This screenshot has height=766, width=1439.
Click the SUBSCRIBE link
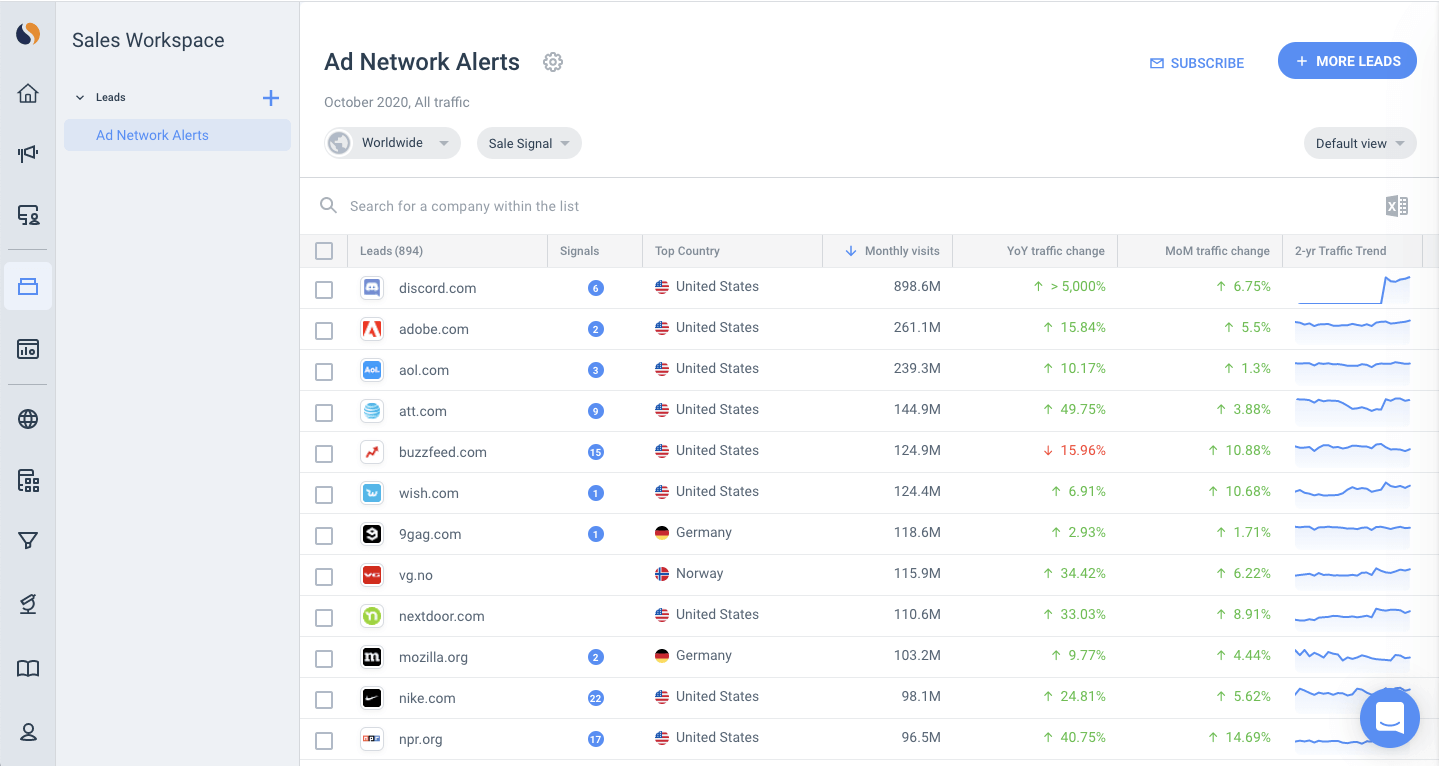pos(1197,63)
